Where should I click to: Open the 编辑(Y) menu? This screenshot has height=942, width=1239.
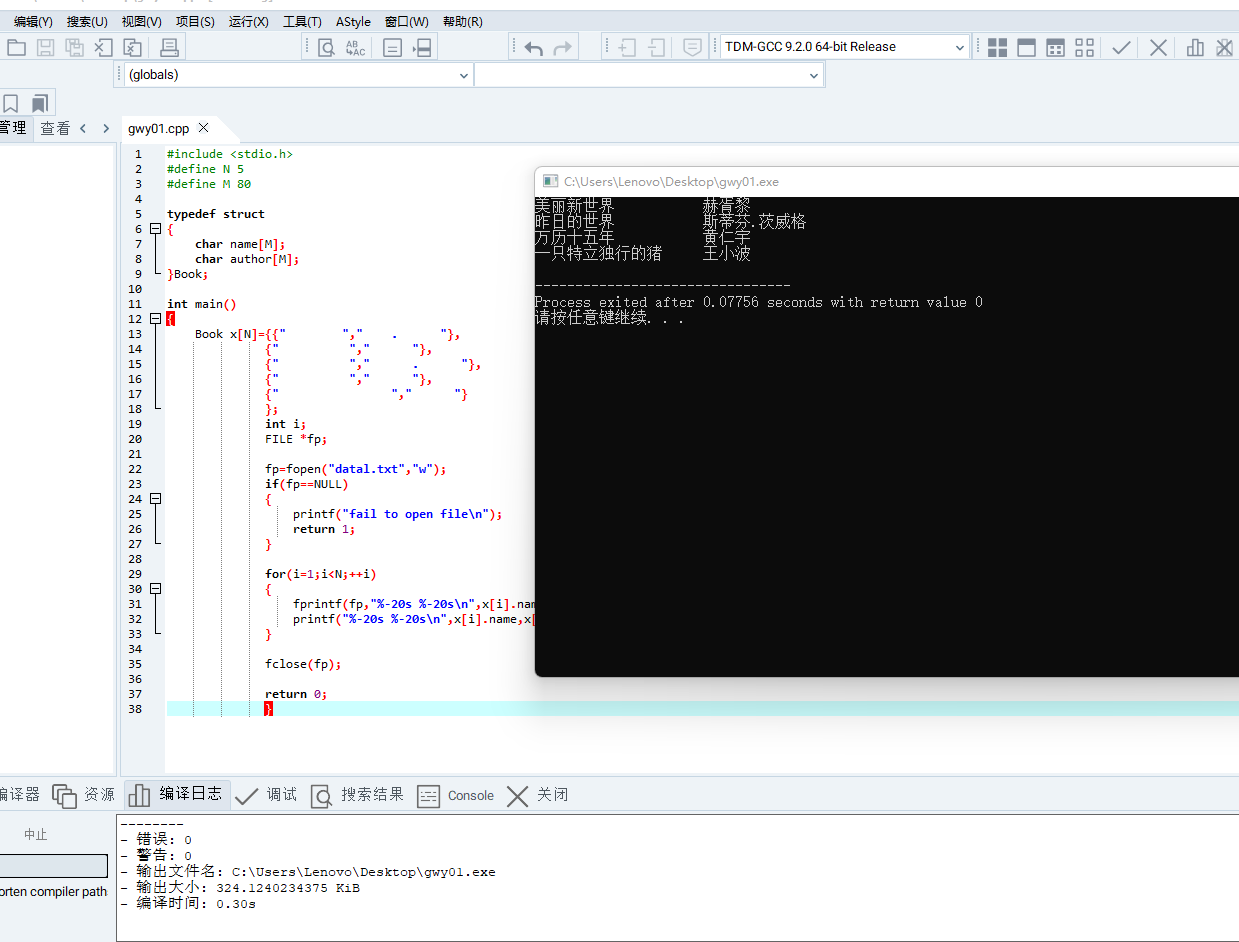33,21
